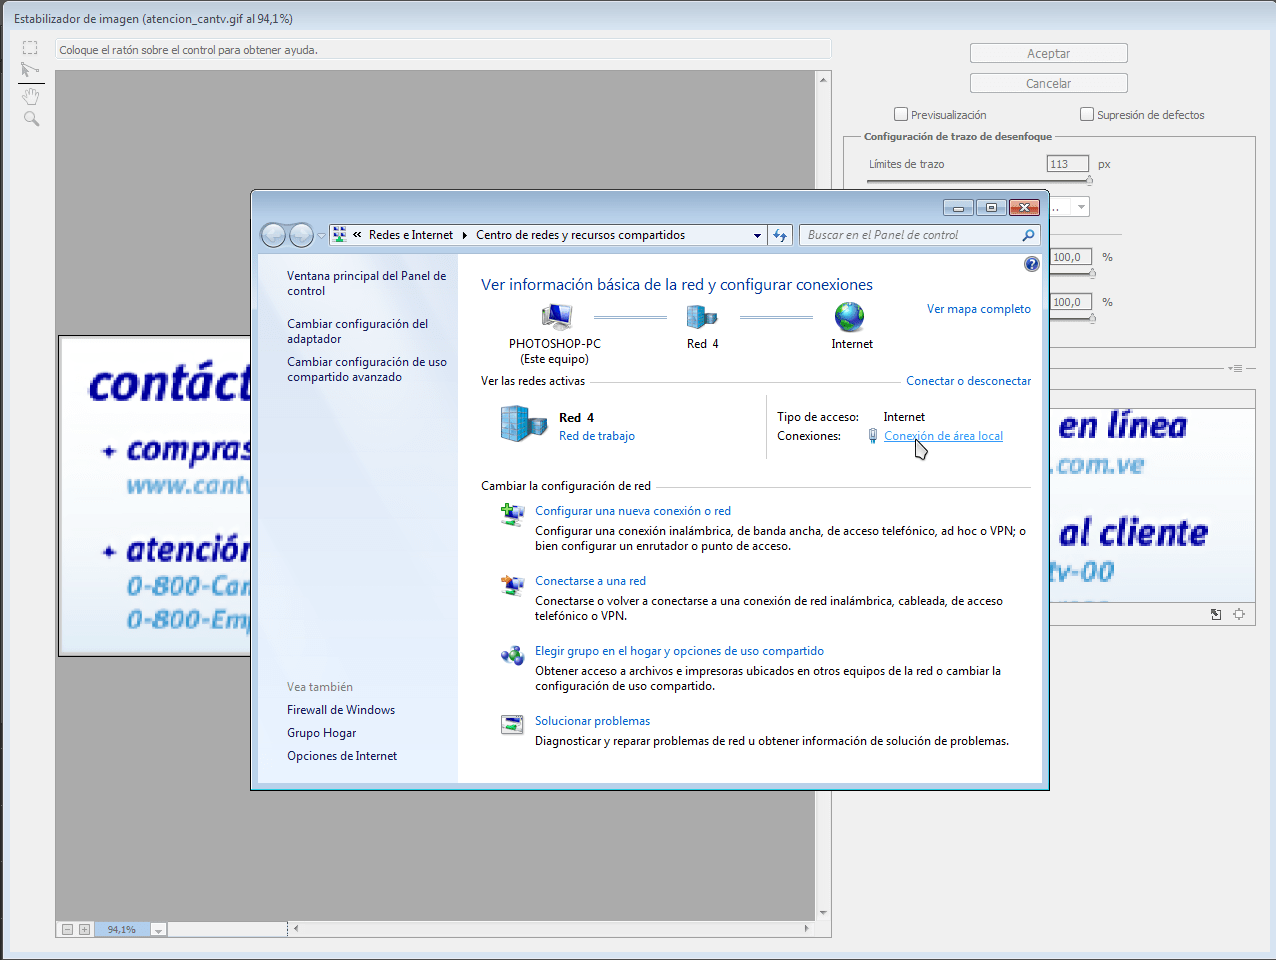Open the recent pages dropdown arrow
The width and height of the screenshot is (1276, 960).
[x=321, y=236]
